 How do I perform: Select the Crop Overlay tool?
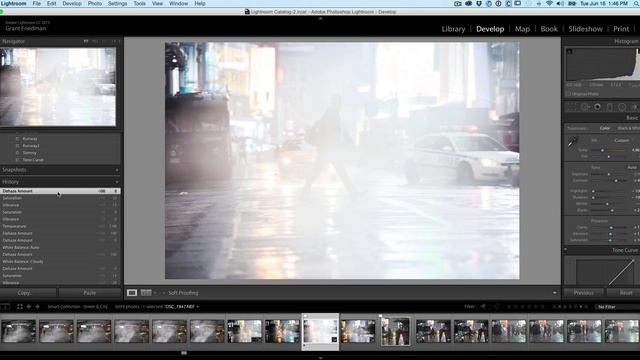(x=572, y=107)
